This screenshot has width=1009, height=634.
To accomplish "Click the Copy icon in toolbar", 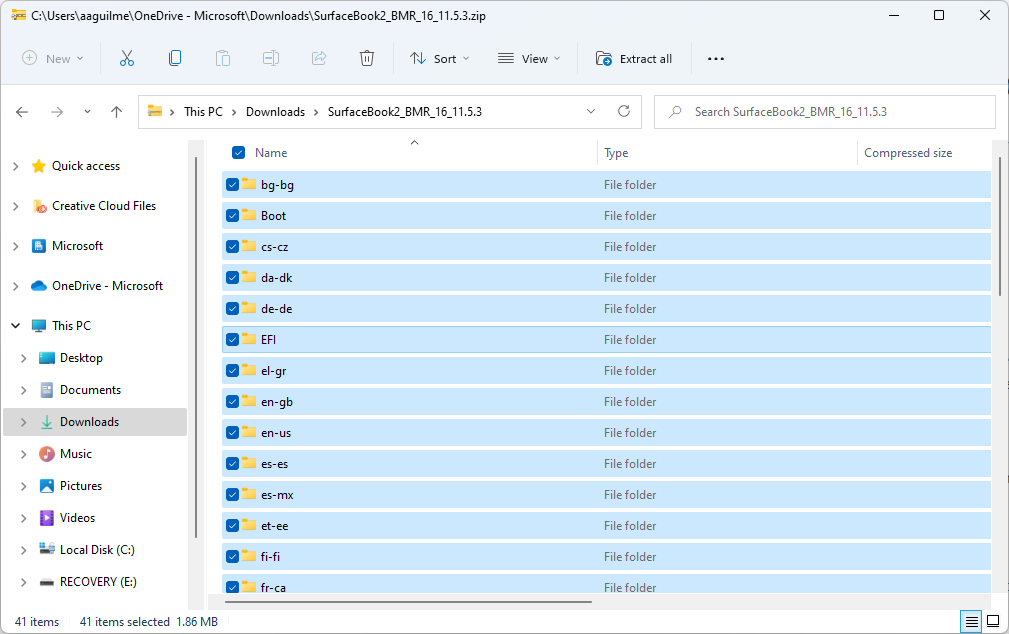I will click(175, 59).
